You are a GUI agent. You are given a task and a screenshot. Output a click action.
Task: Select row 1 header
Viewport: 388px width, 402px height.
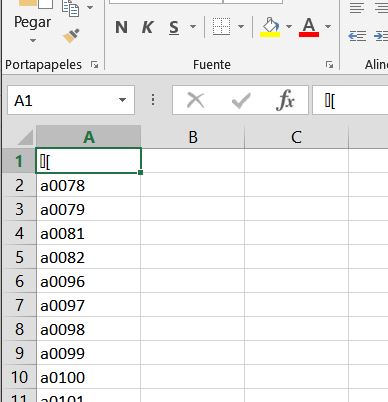point(19,161)
